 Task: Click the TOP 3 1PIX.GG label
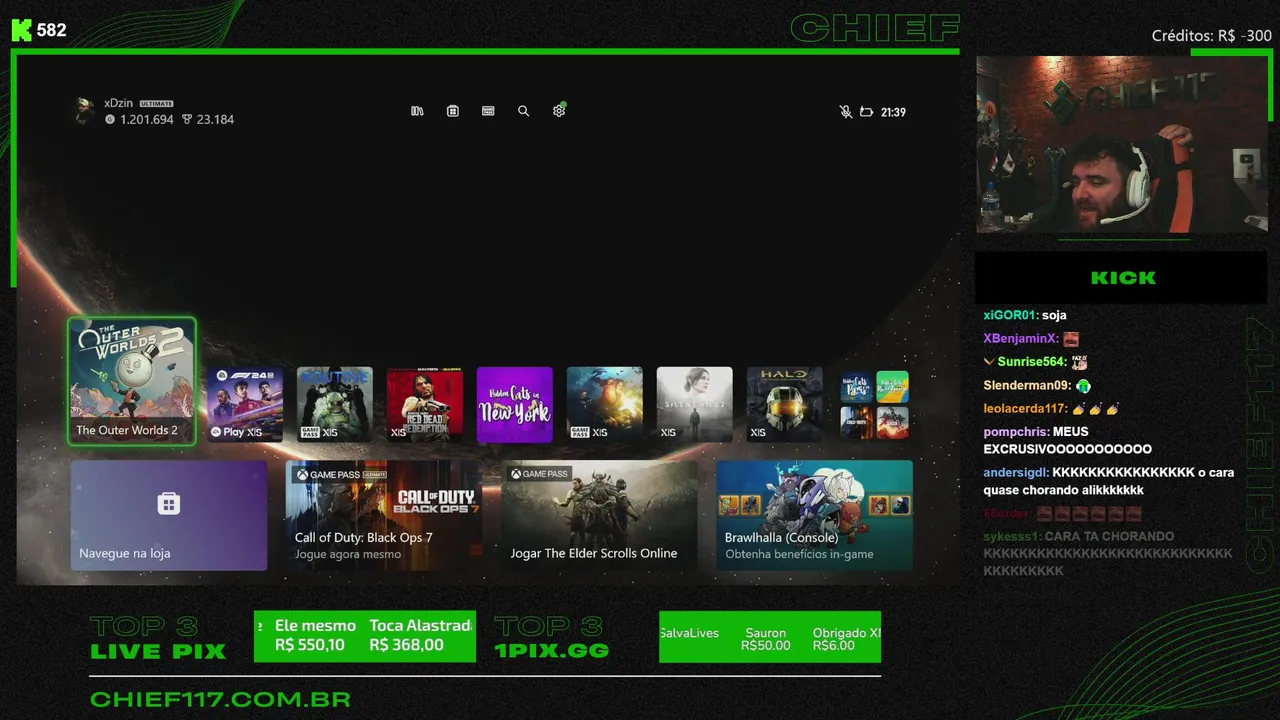551,638
